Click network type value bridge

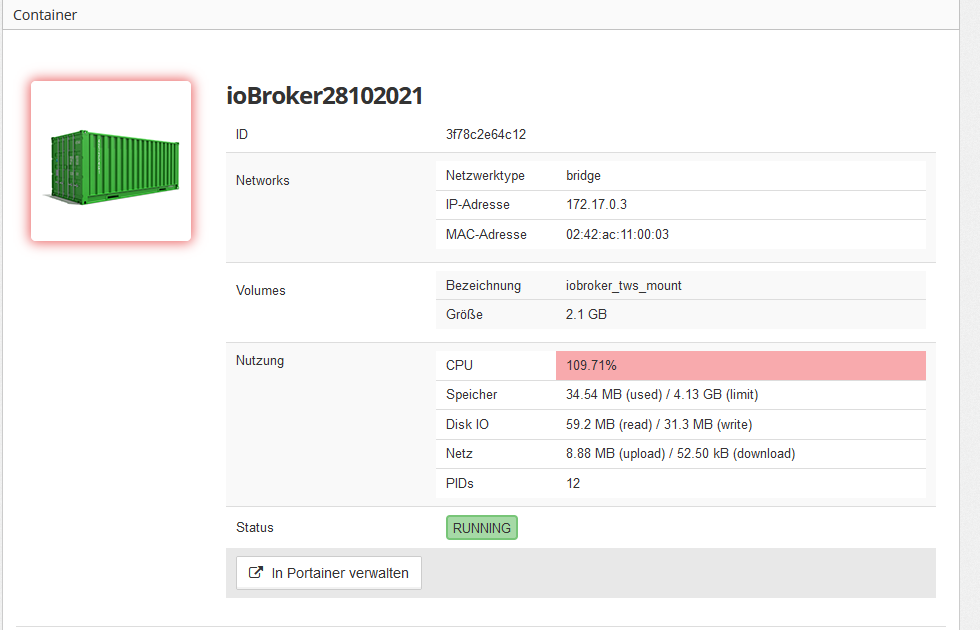click(x=583, y=176)
